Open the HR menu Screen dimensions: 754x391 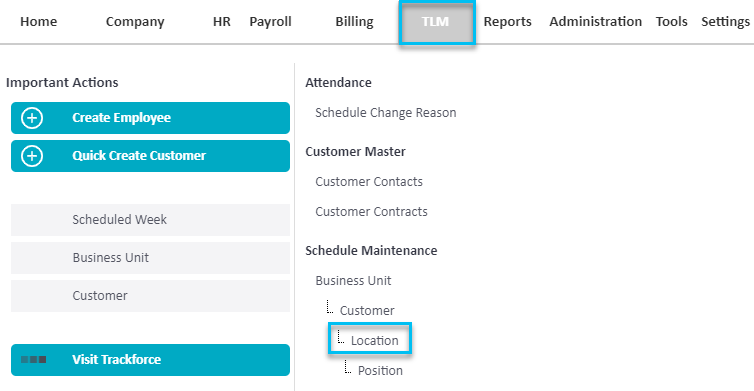[x=222, y=22]
